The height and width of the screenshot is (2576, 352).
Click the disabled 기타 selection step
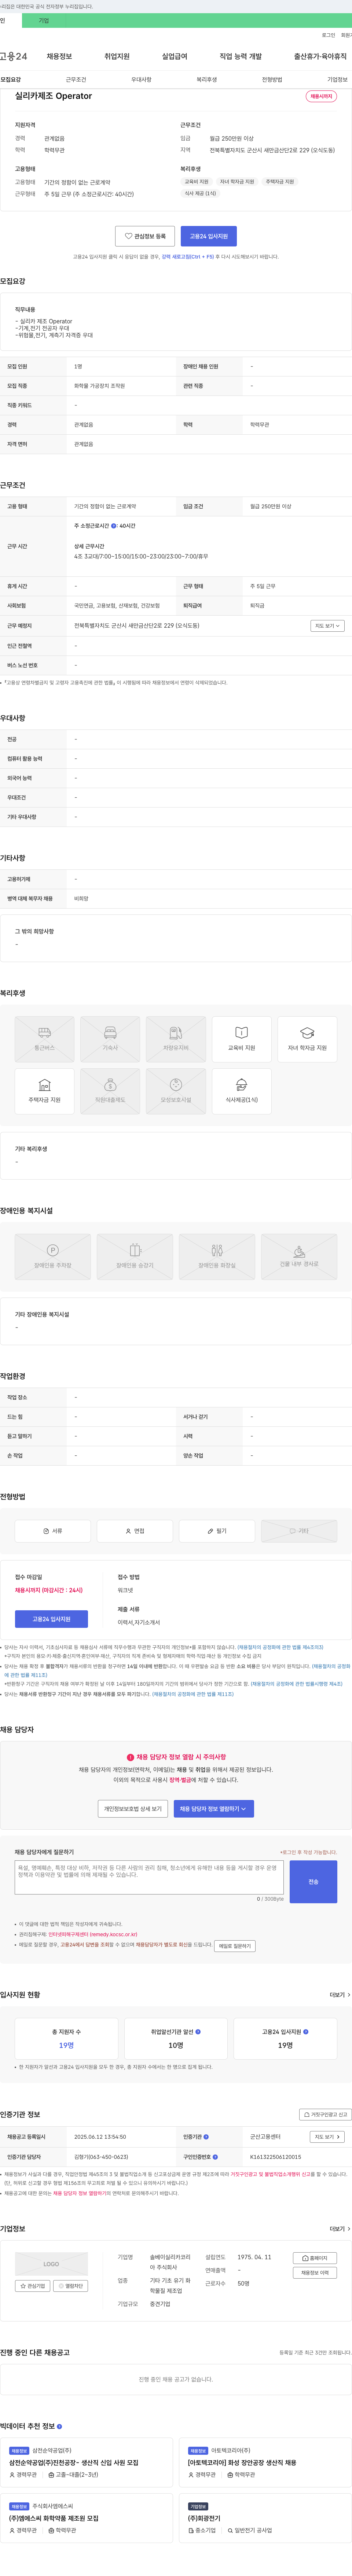(299, 1531)
